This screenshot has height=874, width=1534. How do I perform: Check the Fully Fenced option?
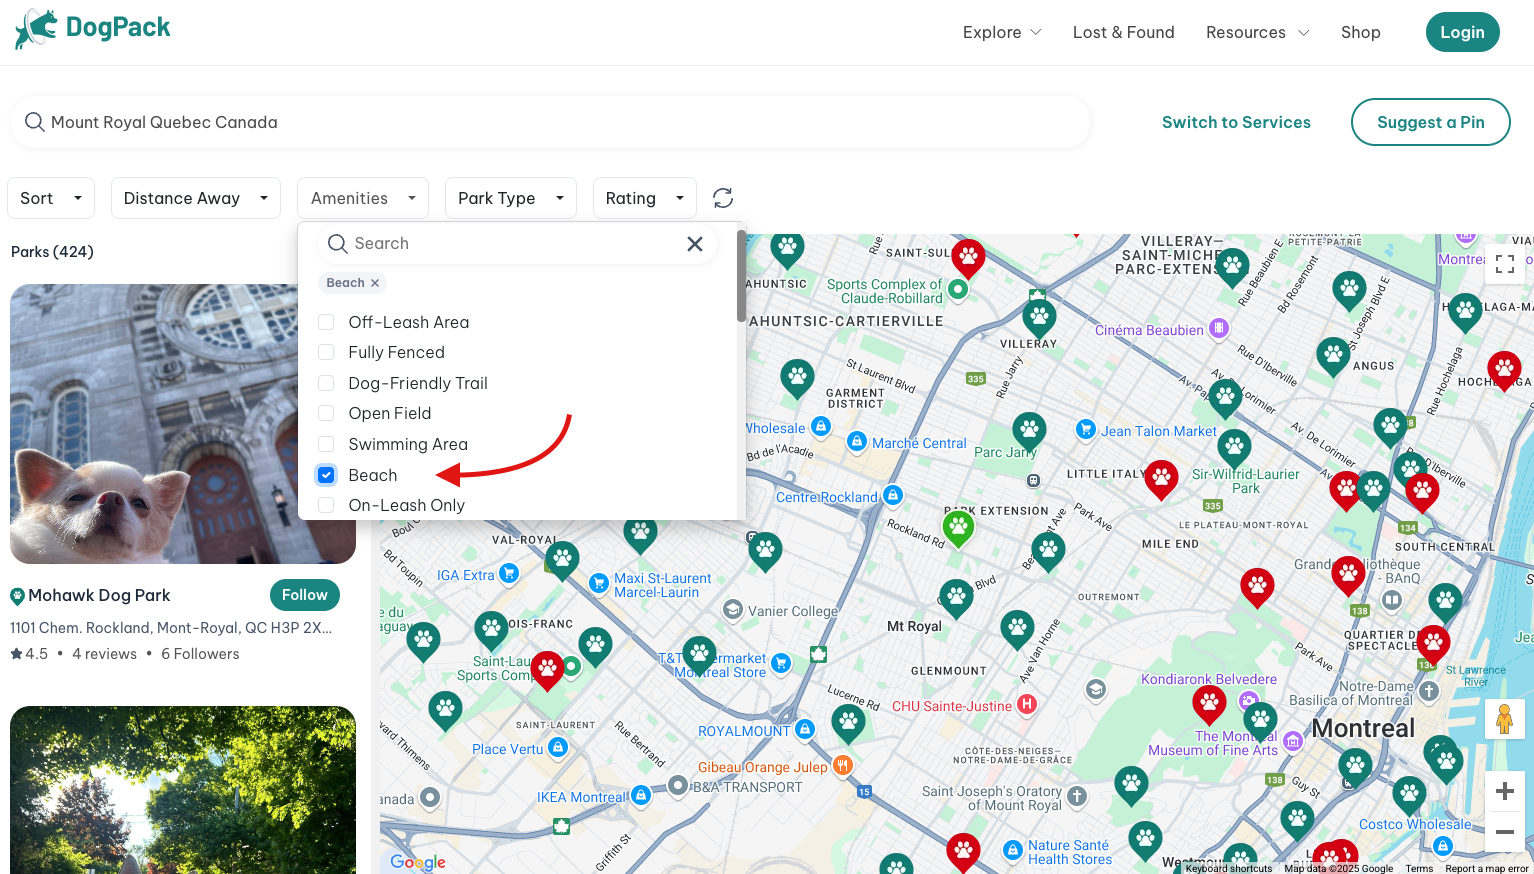326,352
